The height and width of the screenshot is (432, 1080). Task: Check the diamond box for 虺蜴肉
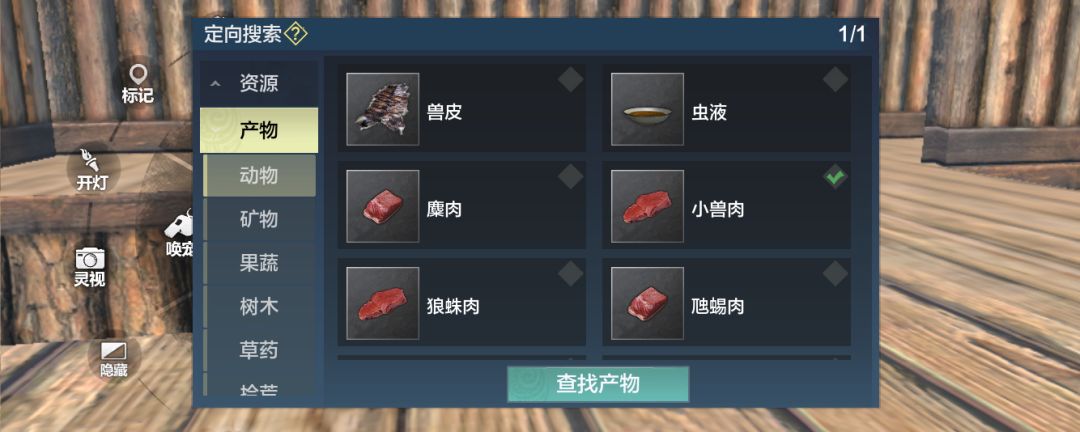(x=835, y=274)
